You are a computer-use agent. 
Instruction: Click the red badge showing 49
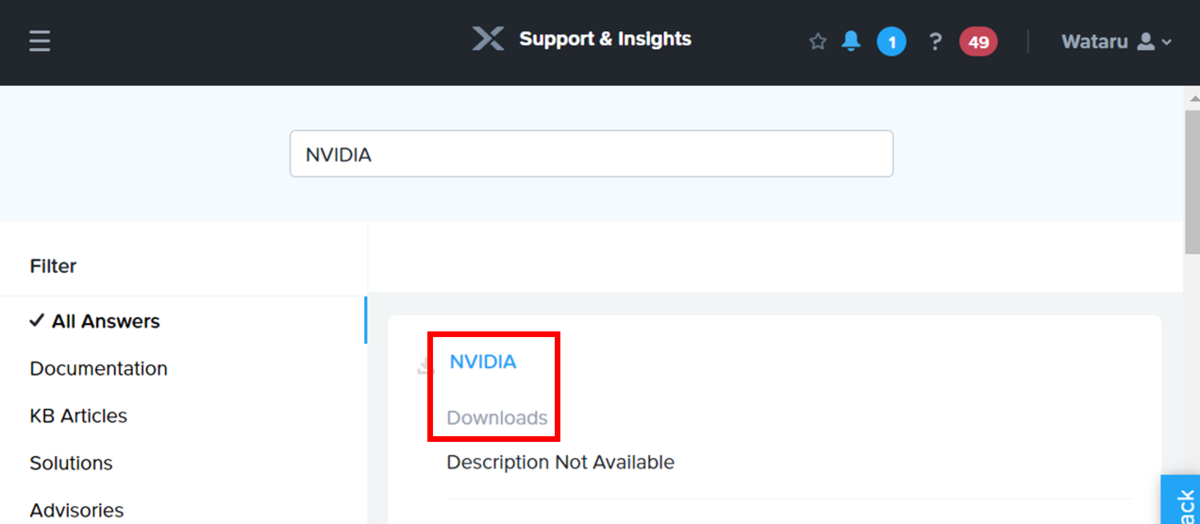978,42
